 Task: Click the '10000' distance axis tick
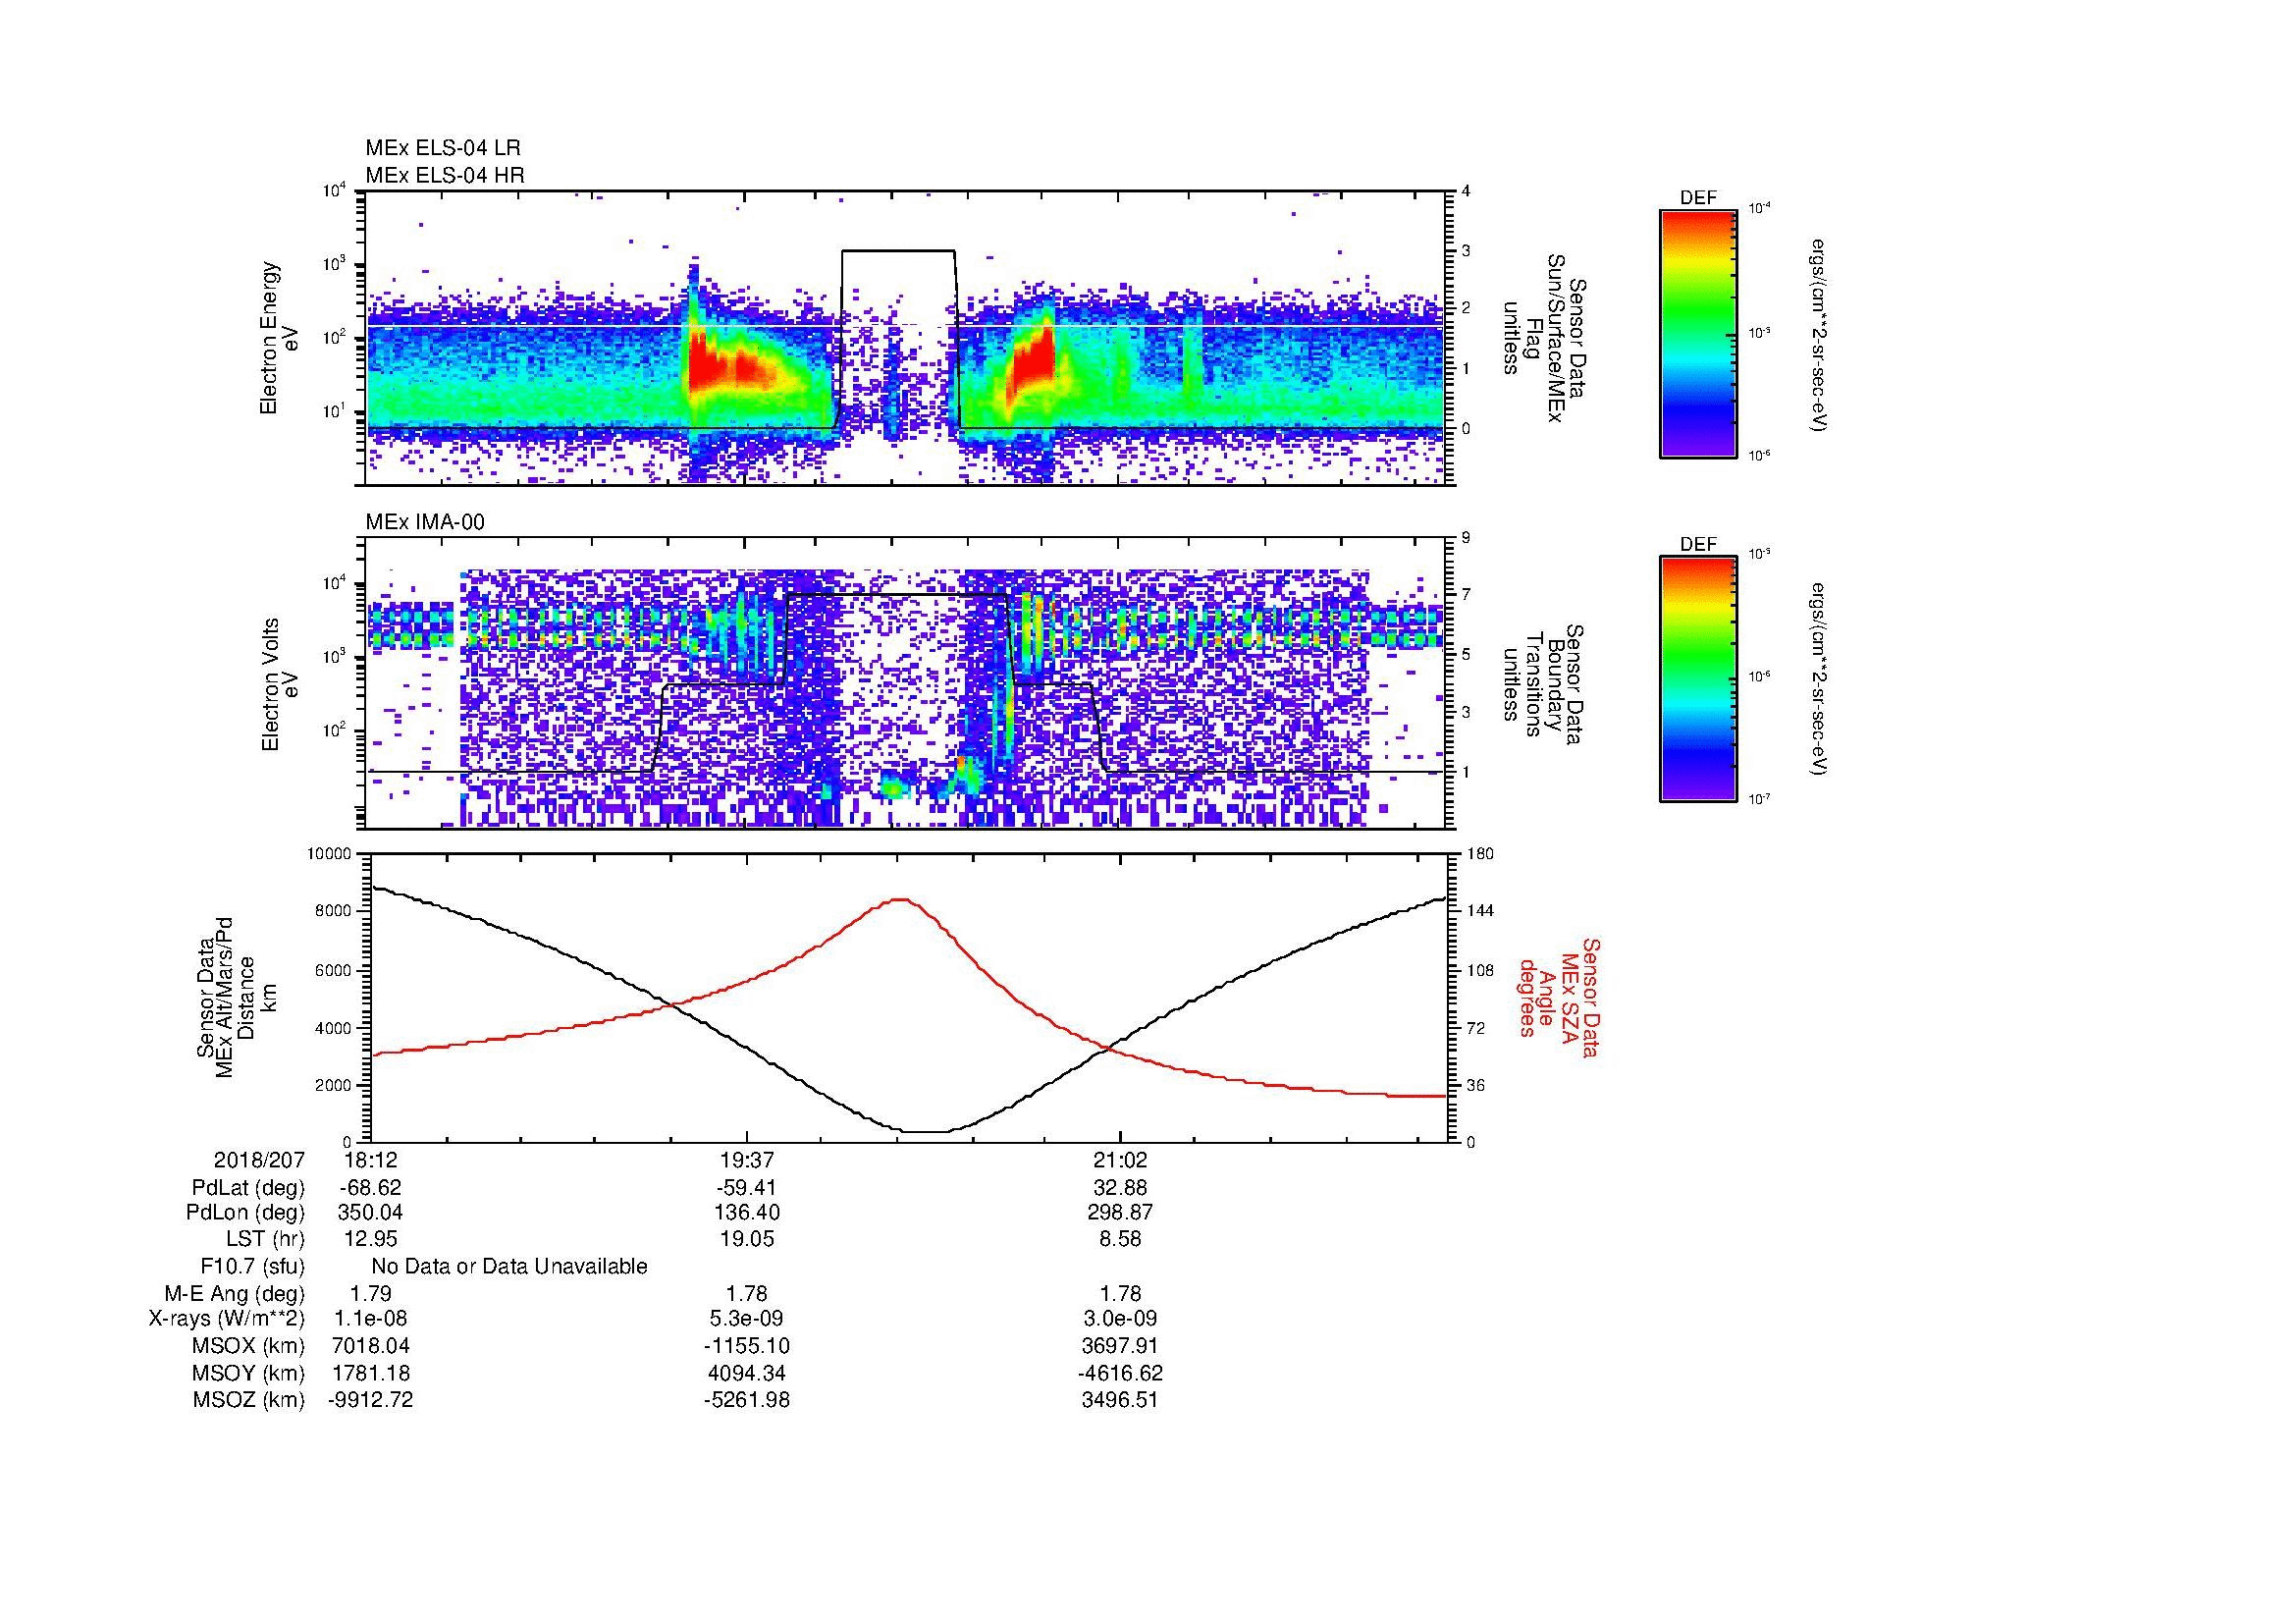click(x=331, y=854)
